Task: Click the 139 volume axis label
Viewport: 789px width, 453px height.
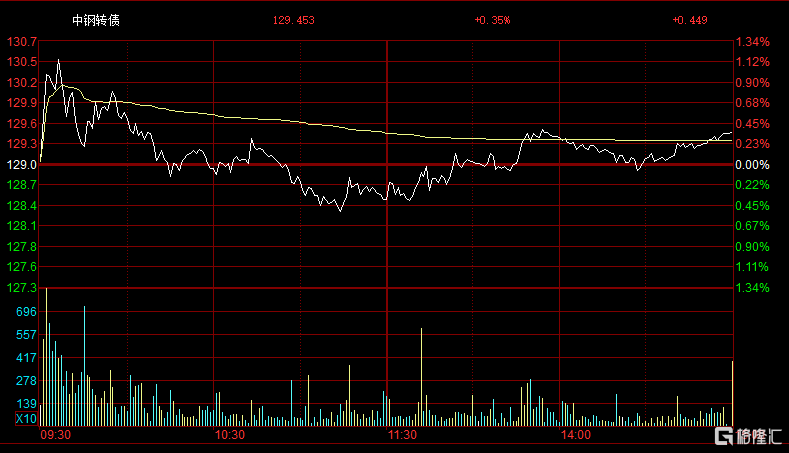Action: tap(26, 404)
